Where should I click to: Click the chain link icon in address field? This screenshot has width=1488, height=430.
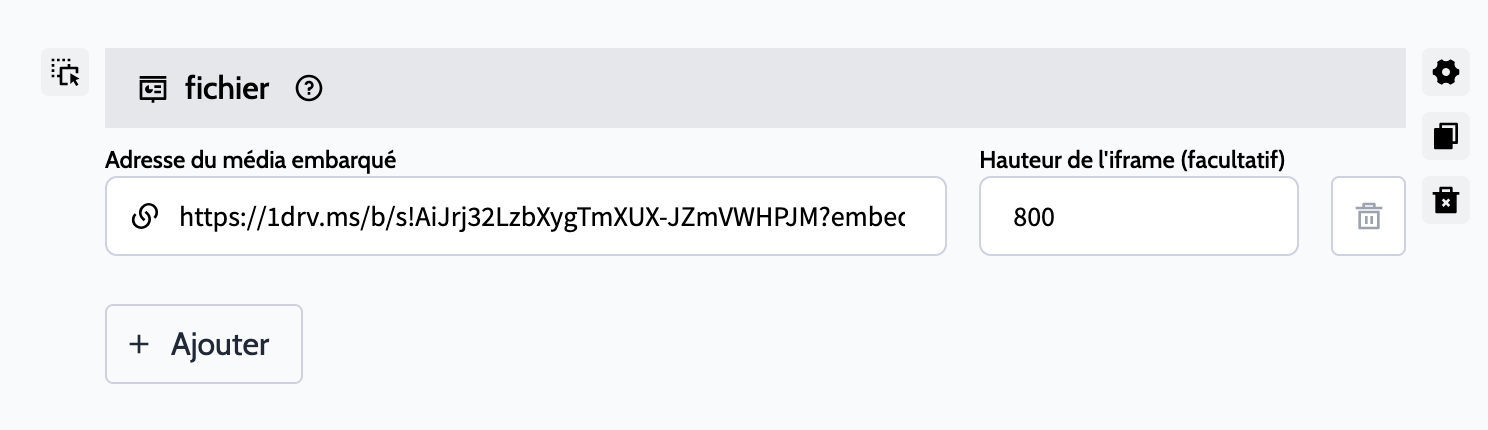pyautogui.click(x=146, y=216)
